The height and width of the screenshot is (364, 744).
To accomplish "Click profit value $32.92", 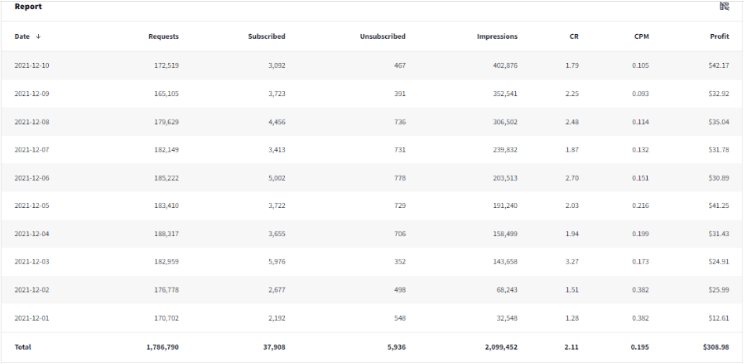I will coord(719,93).
